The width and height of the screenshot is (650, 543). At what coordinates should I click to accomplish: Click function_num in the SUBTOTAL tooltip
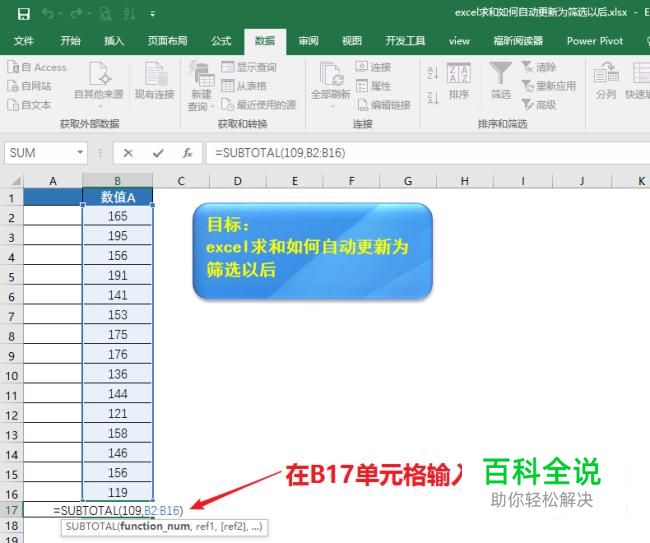tap(156, 526)
